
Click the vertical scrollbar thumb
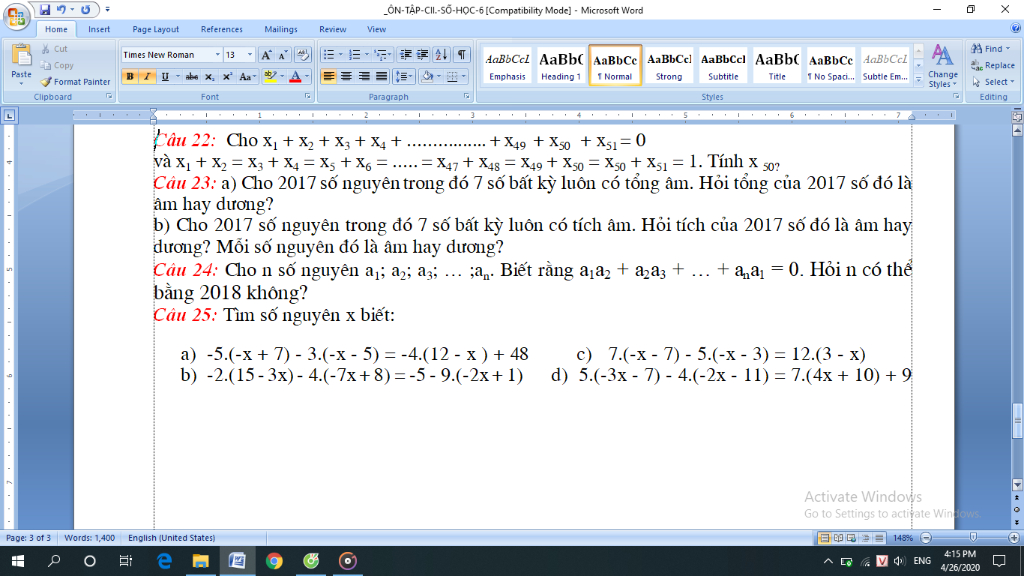(1017, 422)
